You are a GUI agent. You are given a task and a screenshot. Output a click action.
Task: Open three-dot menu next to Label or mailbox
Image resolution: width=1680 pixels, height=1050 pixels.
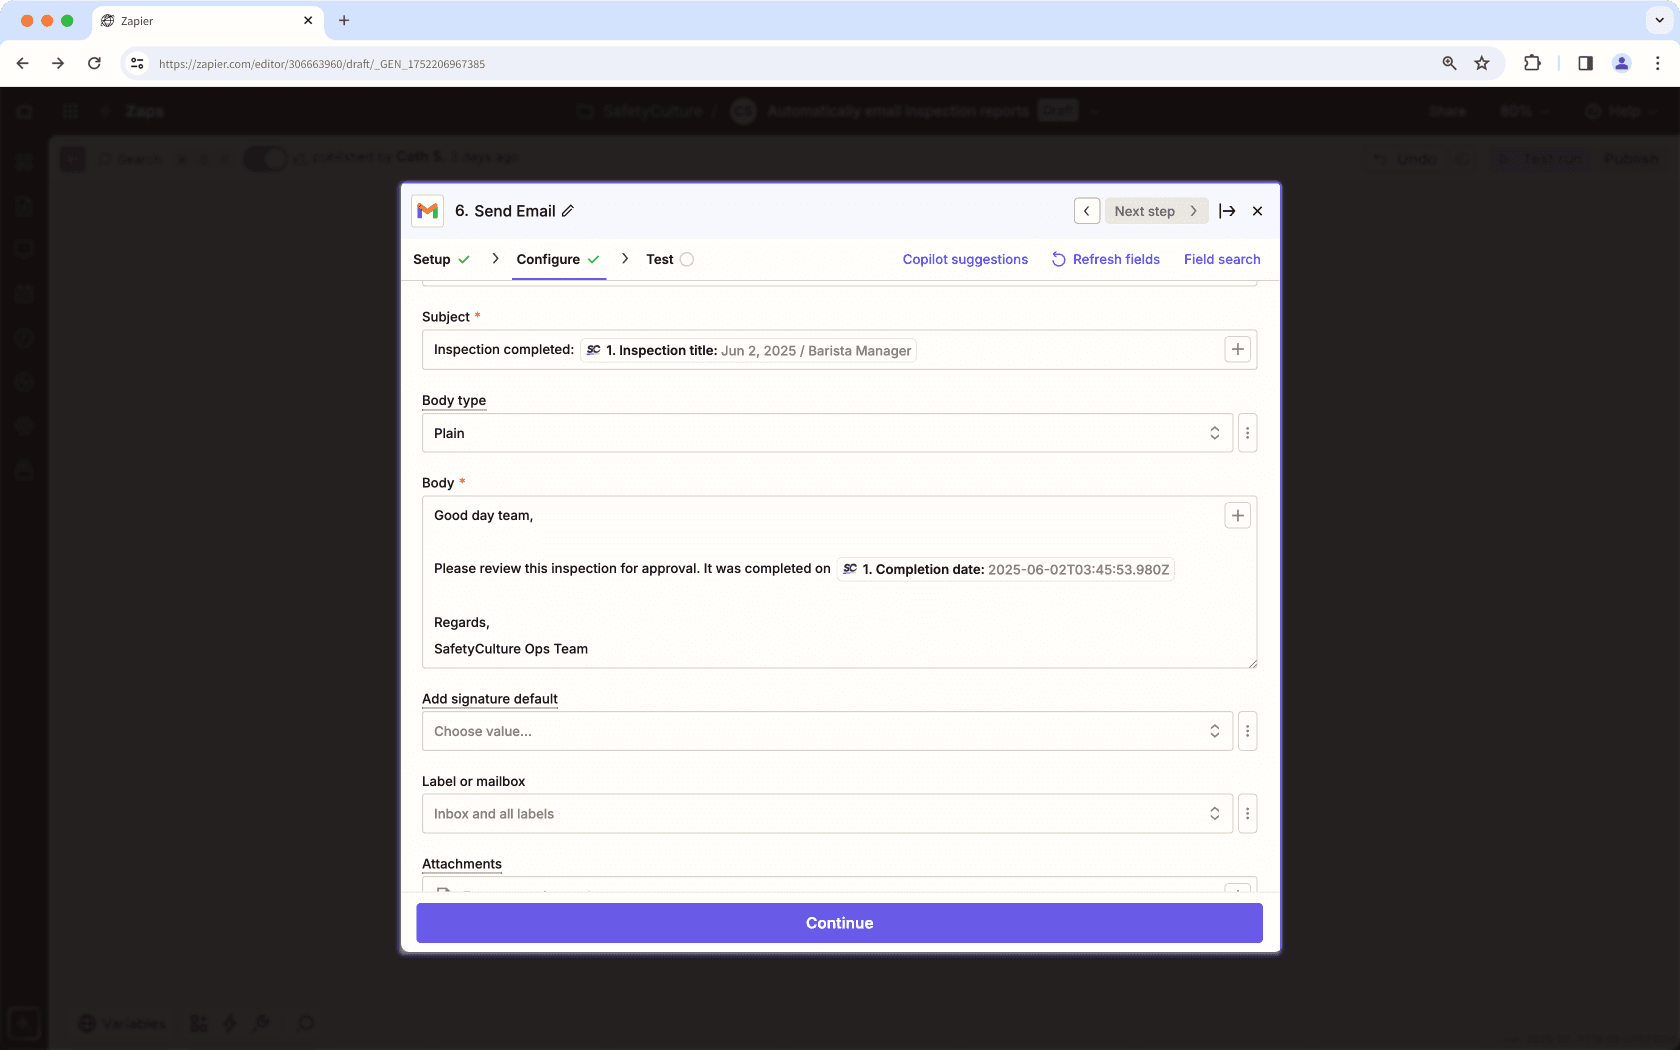(x=1247, y=813)
